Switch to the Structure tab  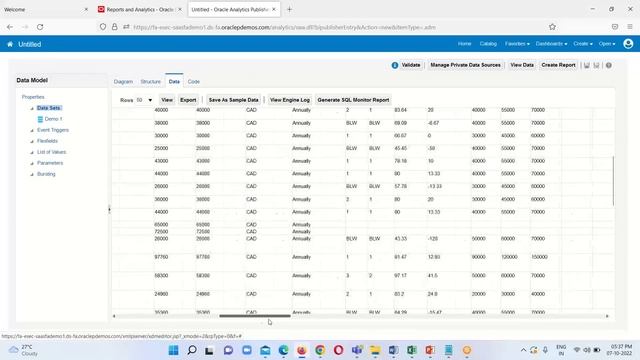pos(151,82)
